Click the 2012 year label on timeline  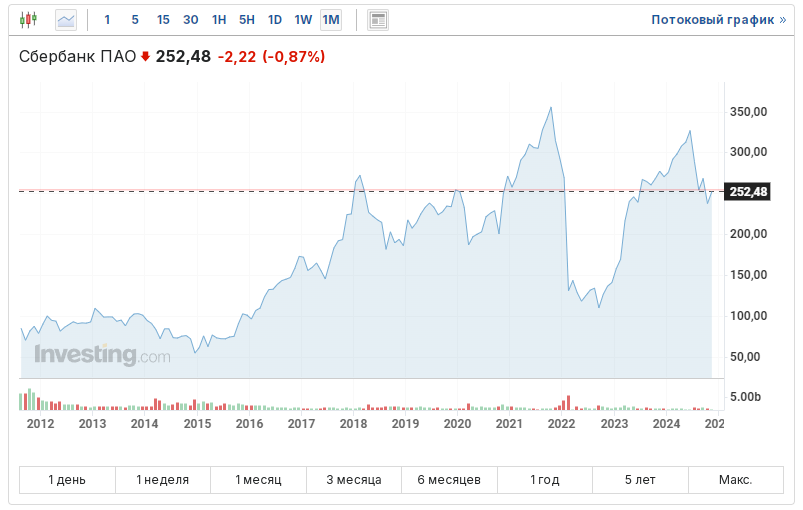pyautogui.click(x=40, y=423)
